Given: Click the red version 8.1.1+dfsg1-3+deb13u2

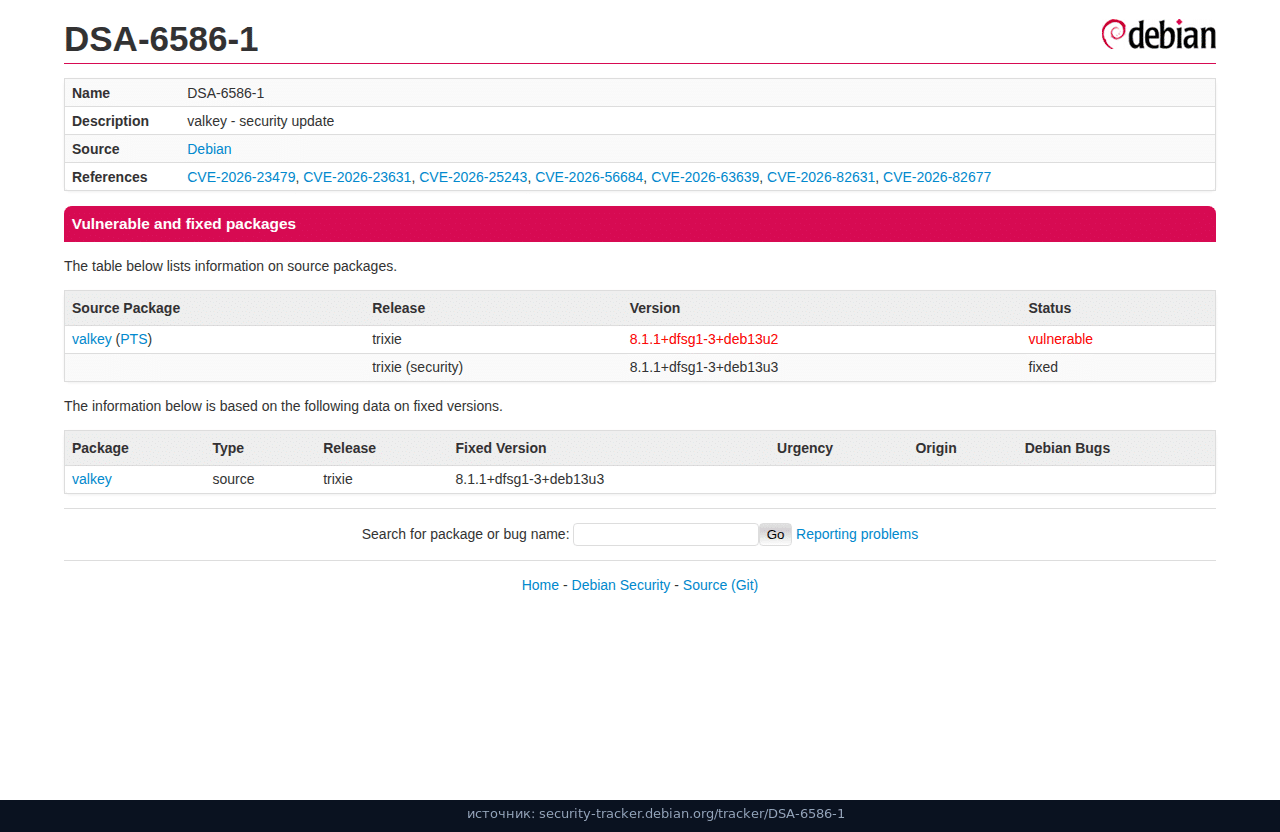Looking at the screenshot, I should (704, 339).
